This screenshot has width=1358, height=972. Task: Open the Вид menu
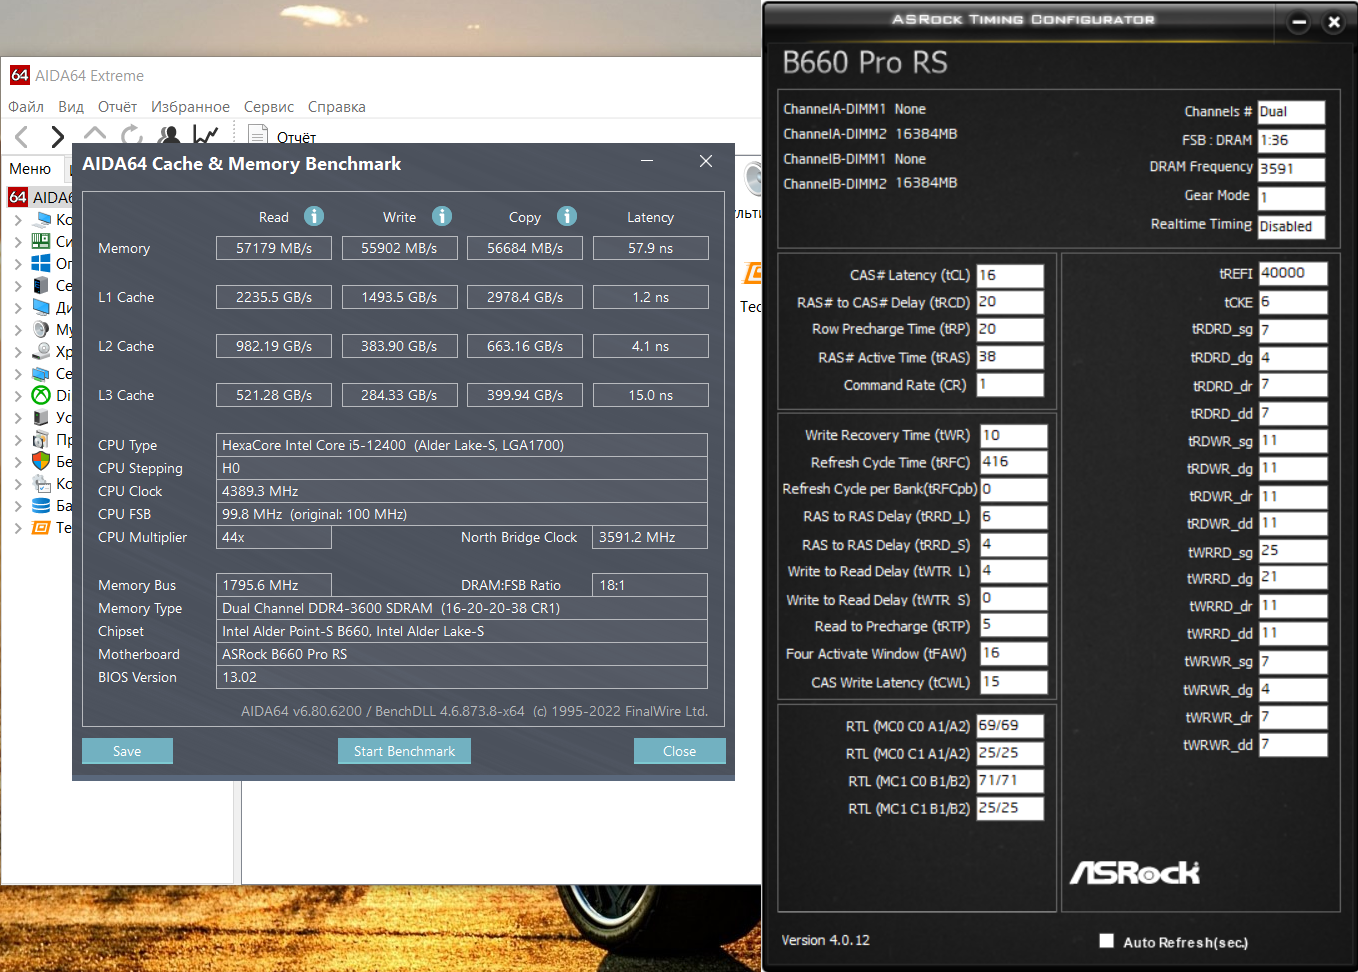pos(71,107)
